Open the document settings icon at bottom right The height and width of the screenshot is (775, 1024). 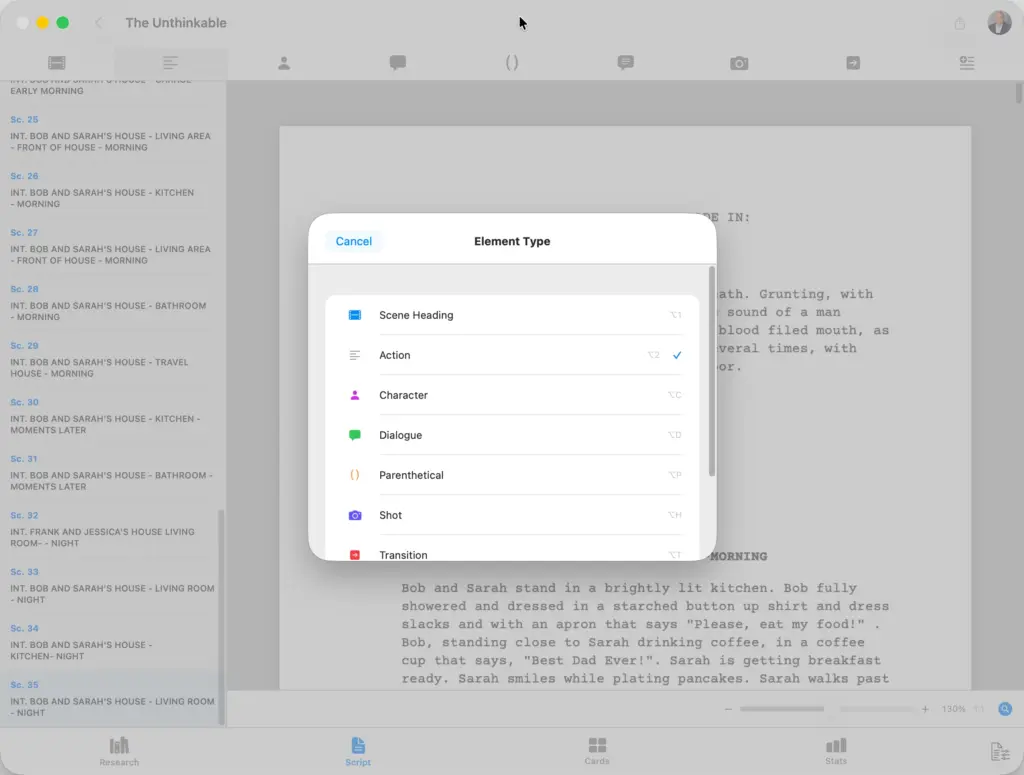point(1000,751)
